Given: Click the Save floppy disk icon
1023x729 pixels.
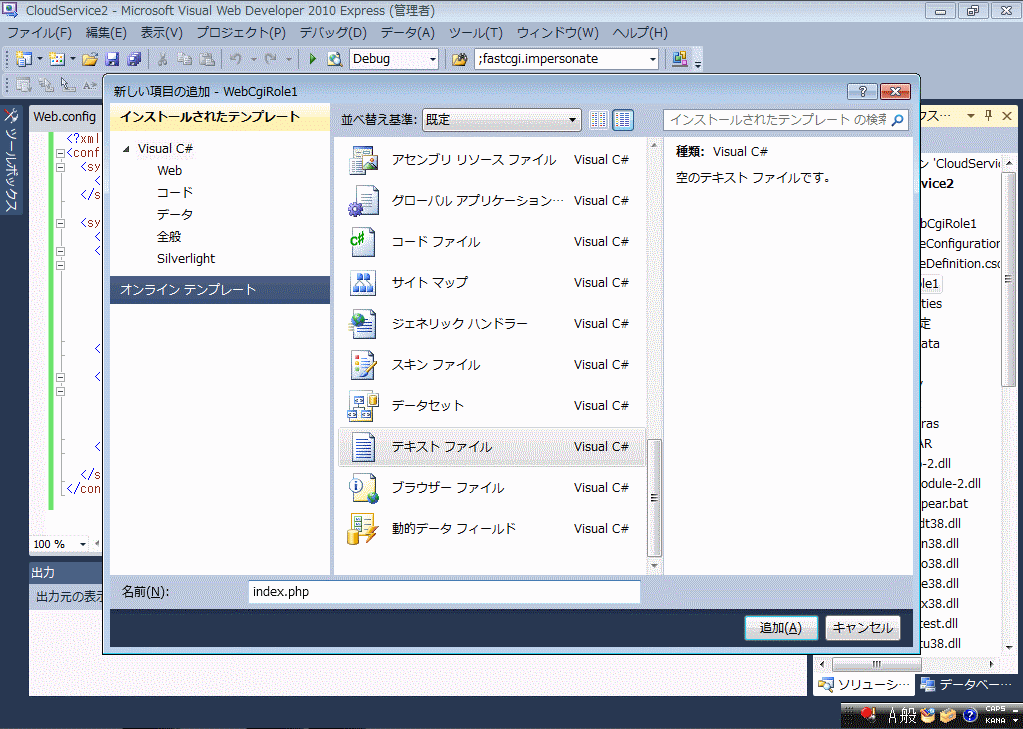Looking at the screenshot, I should pos(112,59).
